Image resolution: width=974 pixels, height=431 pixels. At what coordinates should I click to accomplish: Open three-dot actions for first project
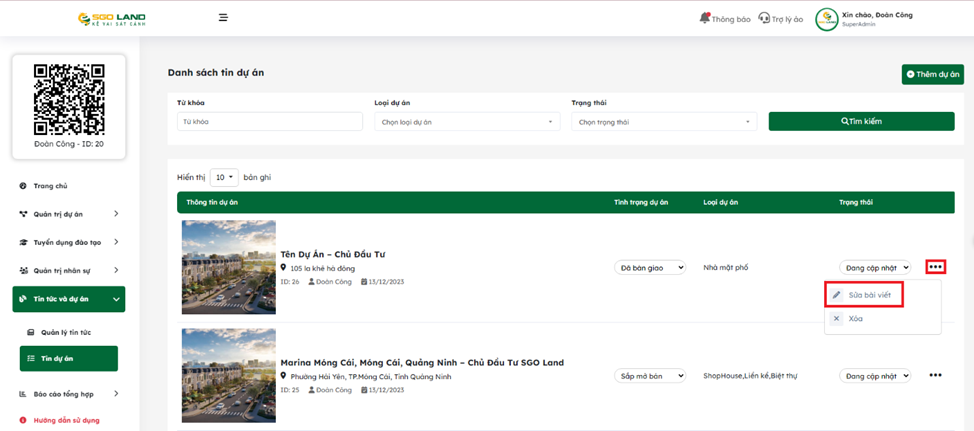click(x=935, y=267)
